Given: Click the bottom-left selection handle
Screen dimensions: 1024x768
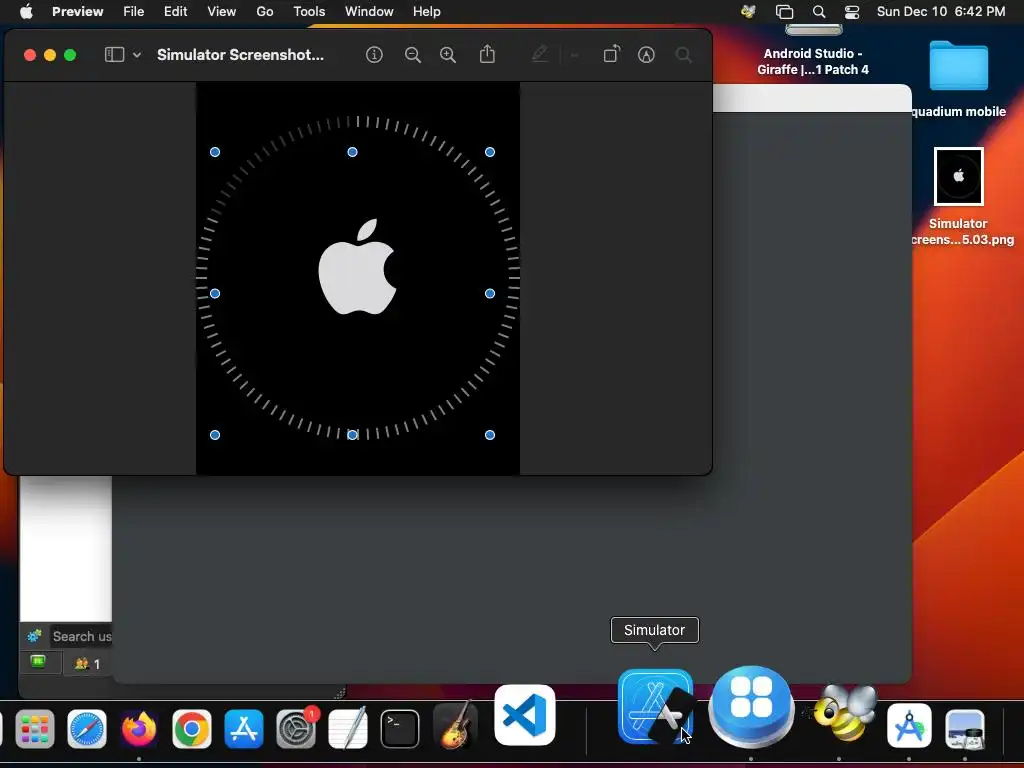Looking at the screenshot, I should [215, 435].
